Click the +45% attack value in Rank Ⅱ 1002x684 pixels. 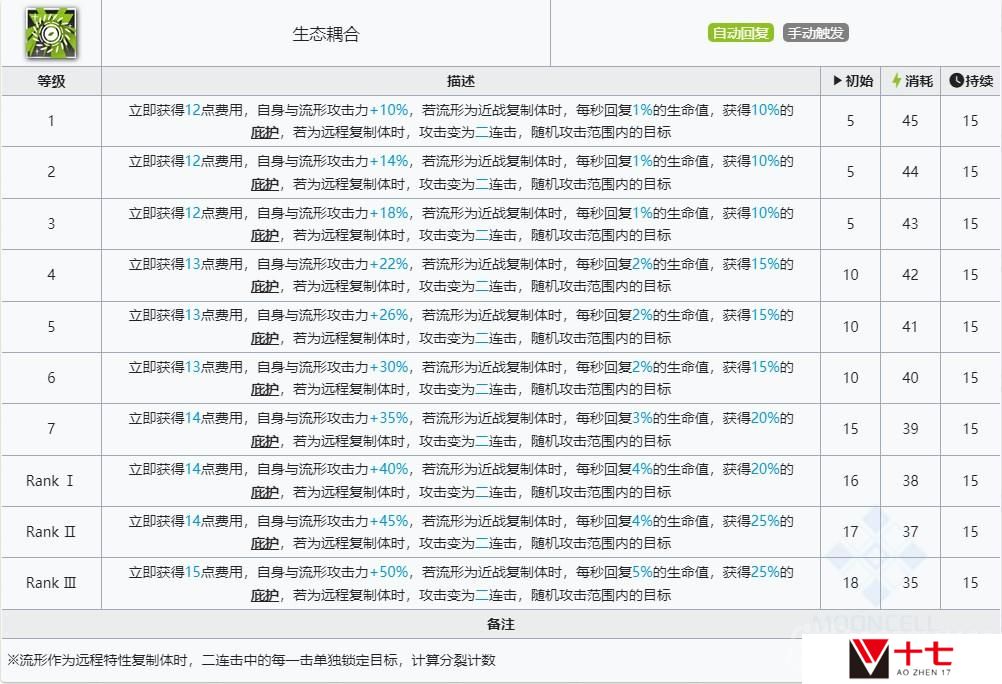pos(389,521)
